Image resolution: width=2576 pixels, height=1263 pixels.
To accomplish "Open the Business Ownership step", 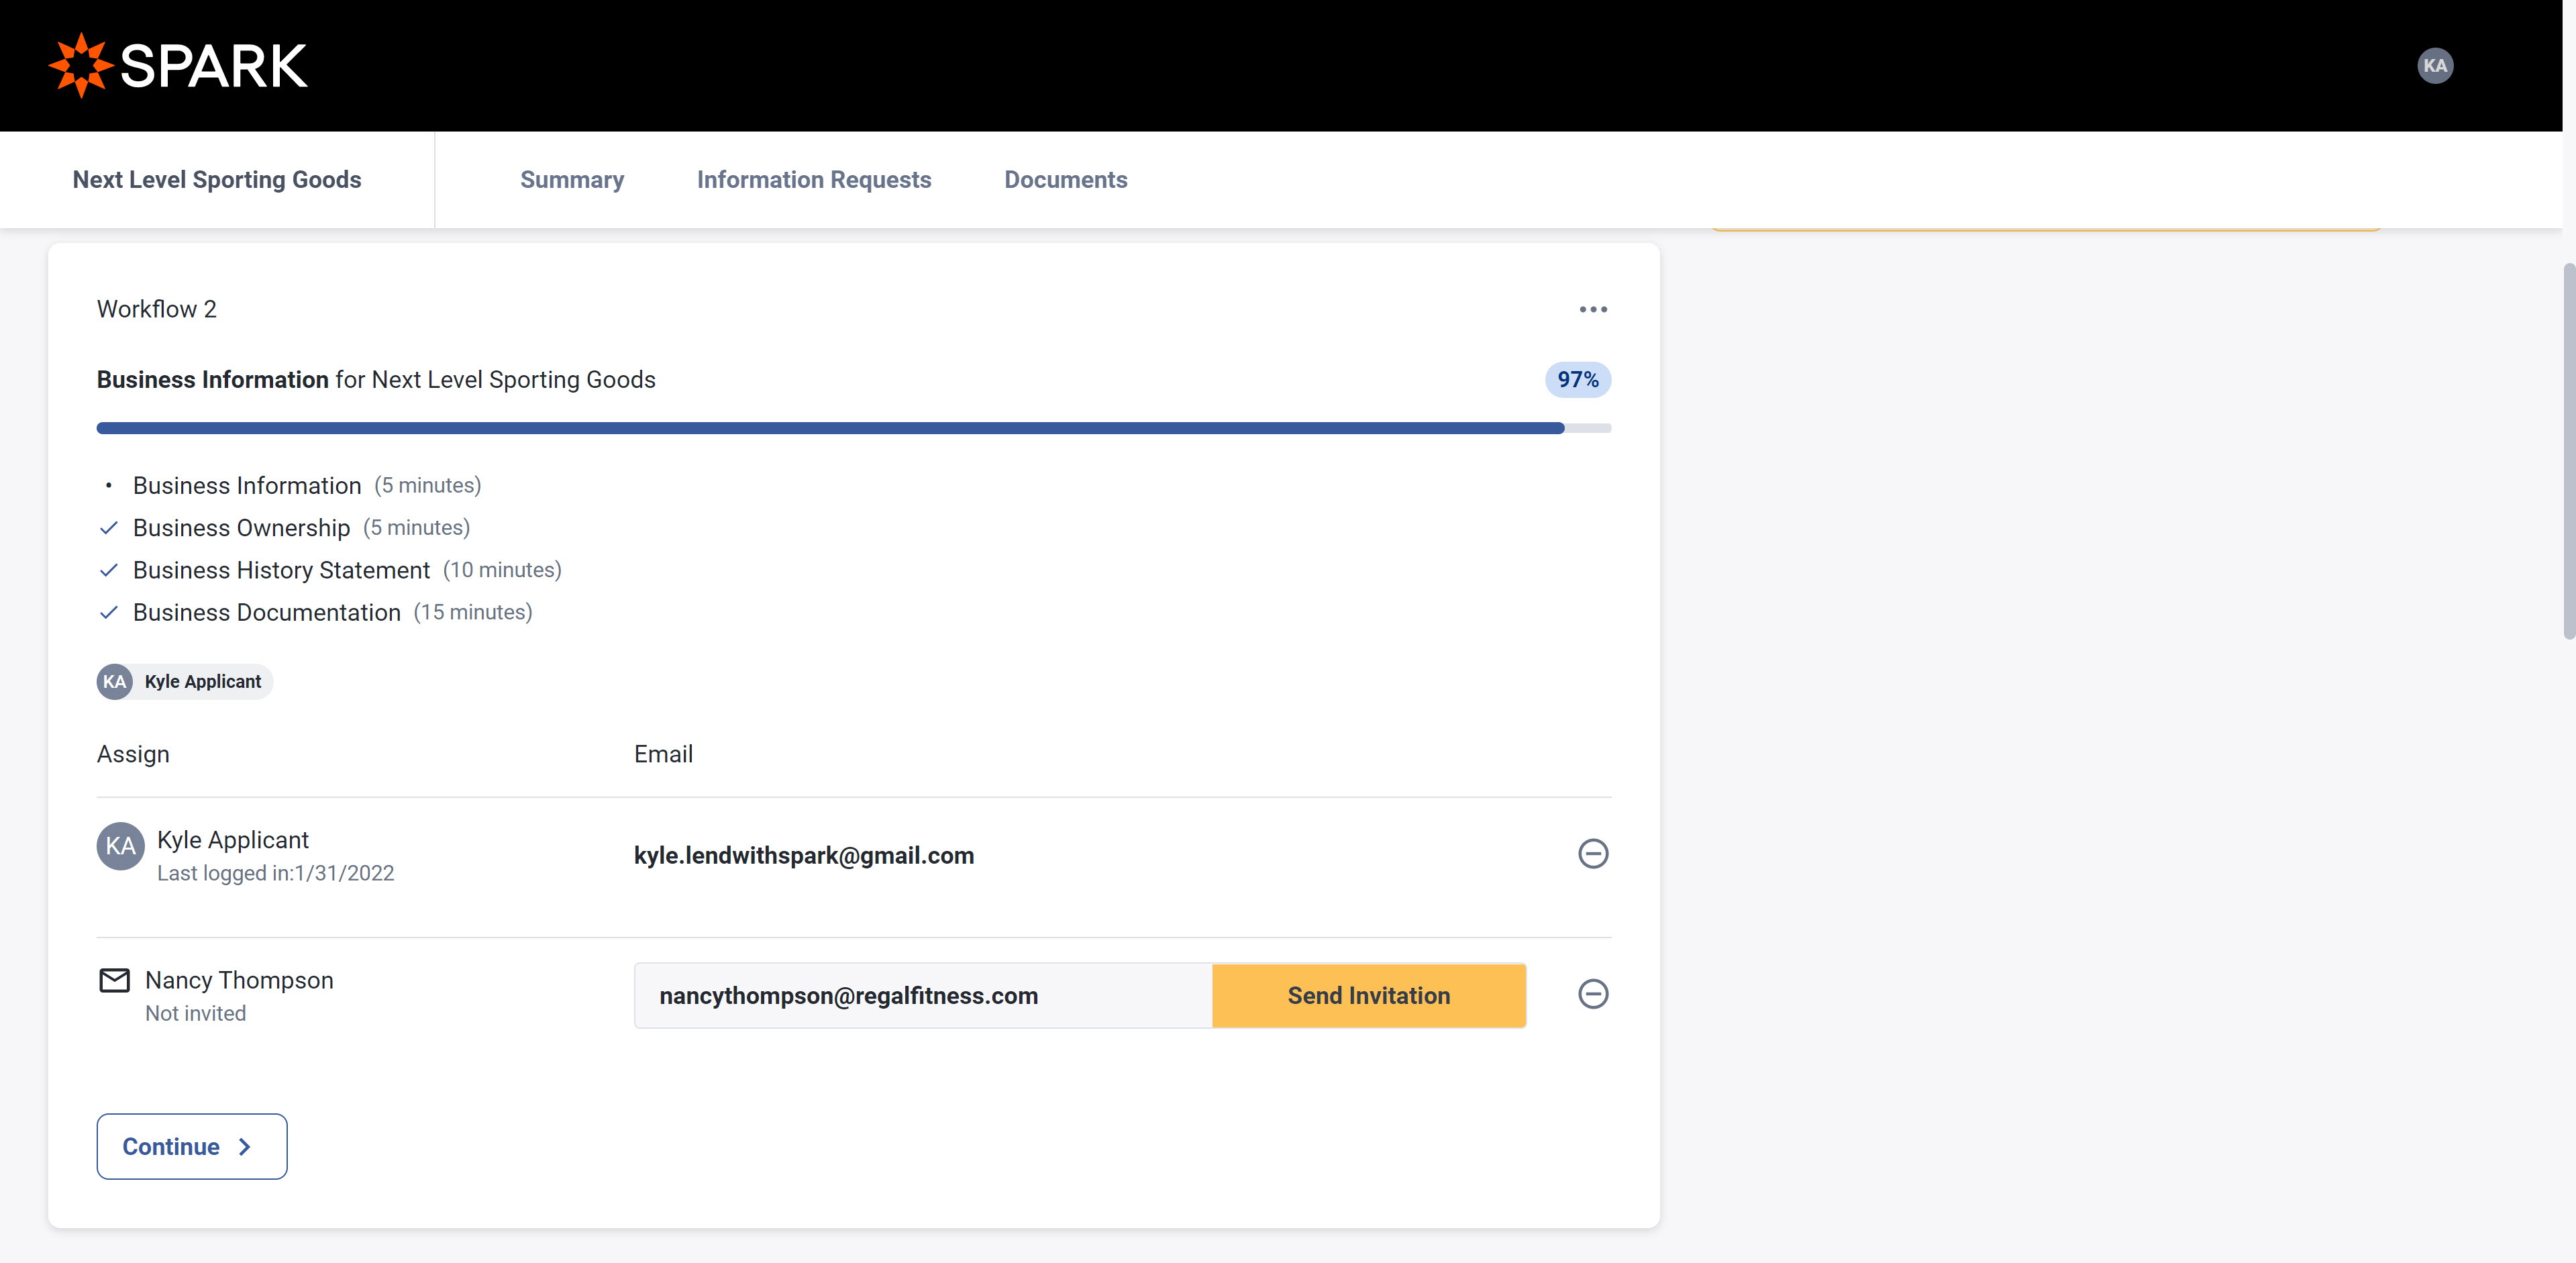I will [x=241, y=528].
